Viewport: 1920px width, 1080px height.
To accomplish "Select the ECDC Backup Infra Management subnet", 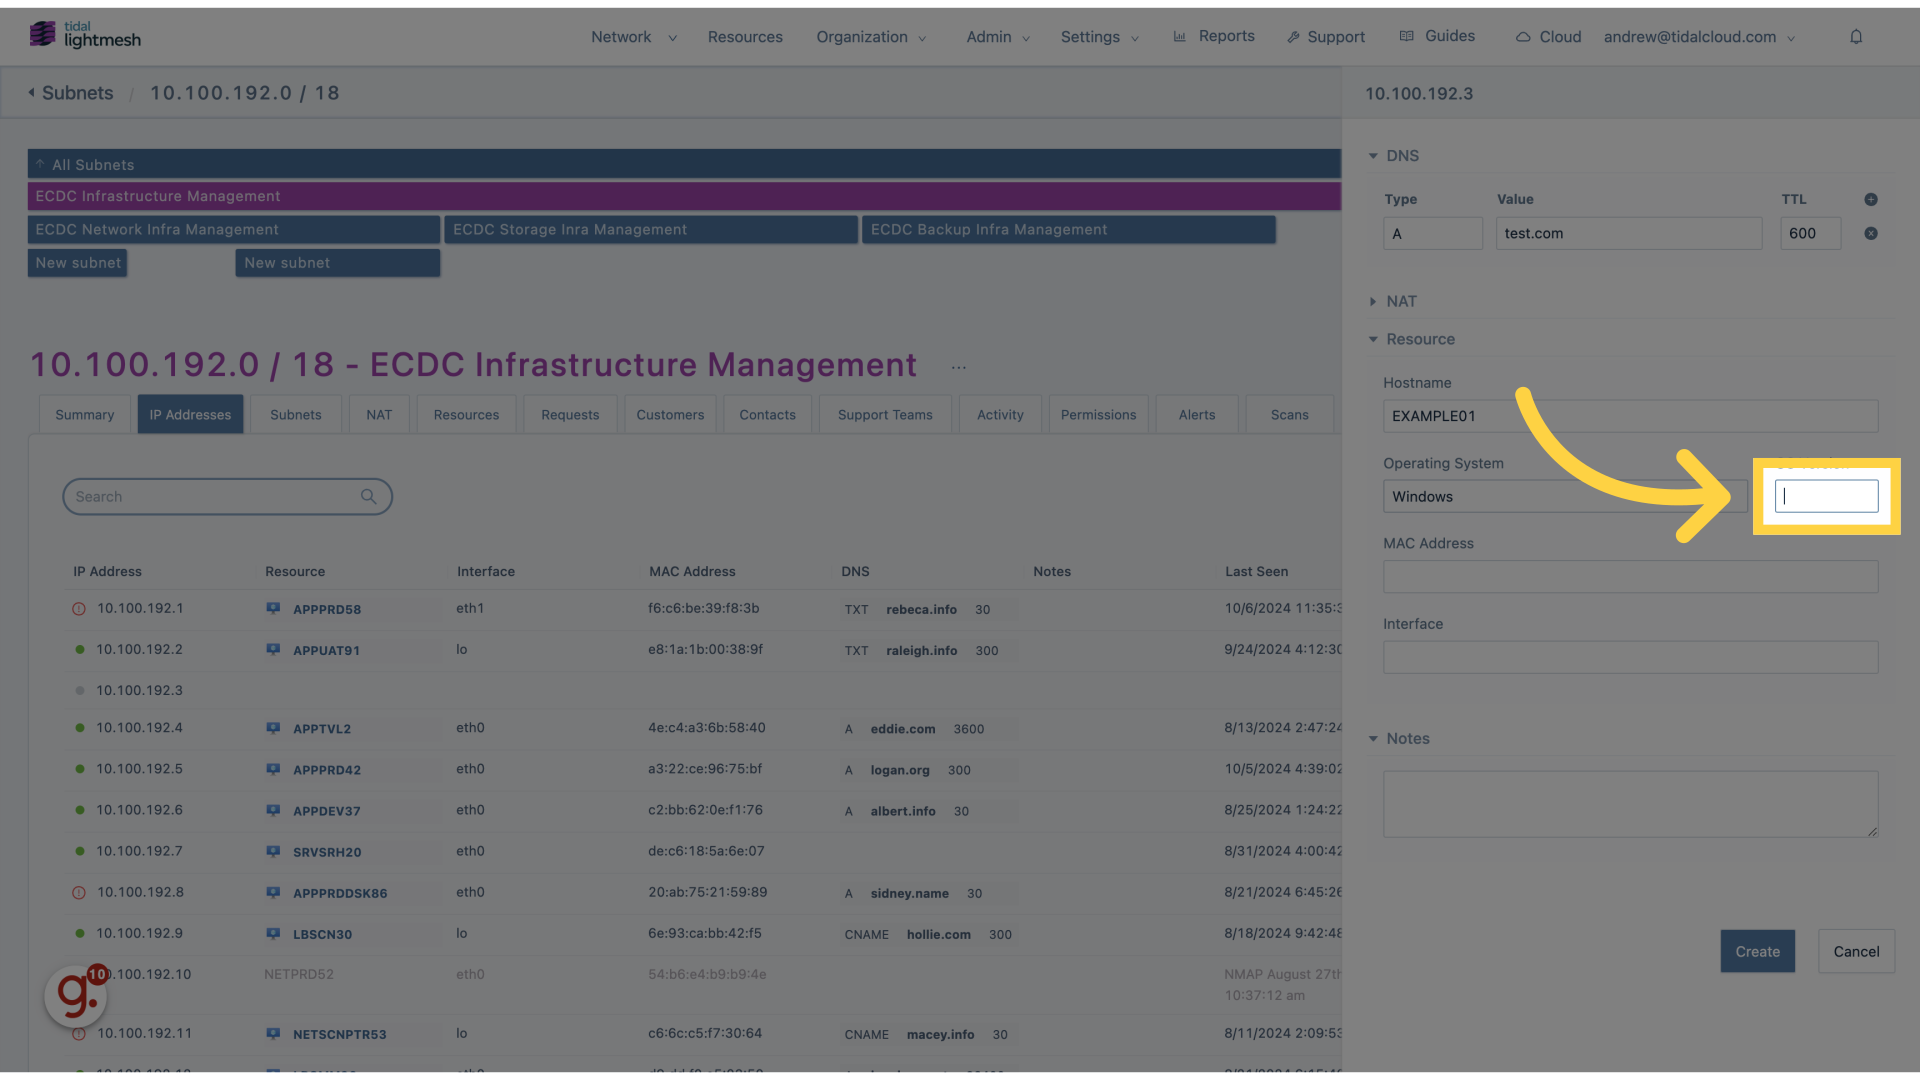I will click(x=1069, y=229).
